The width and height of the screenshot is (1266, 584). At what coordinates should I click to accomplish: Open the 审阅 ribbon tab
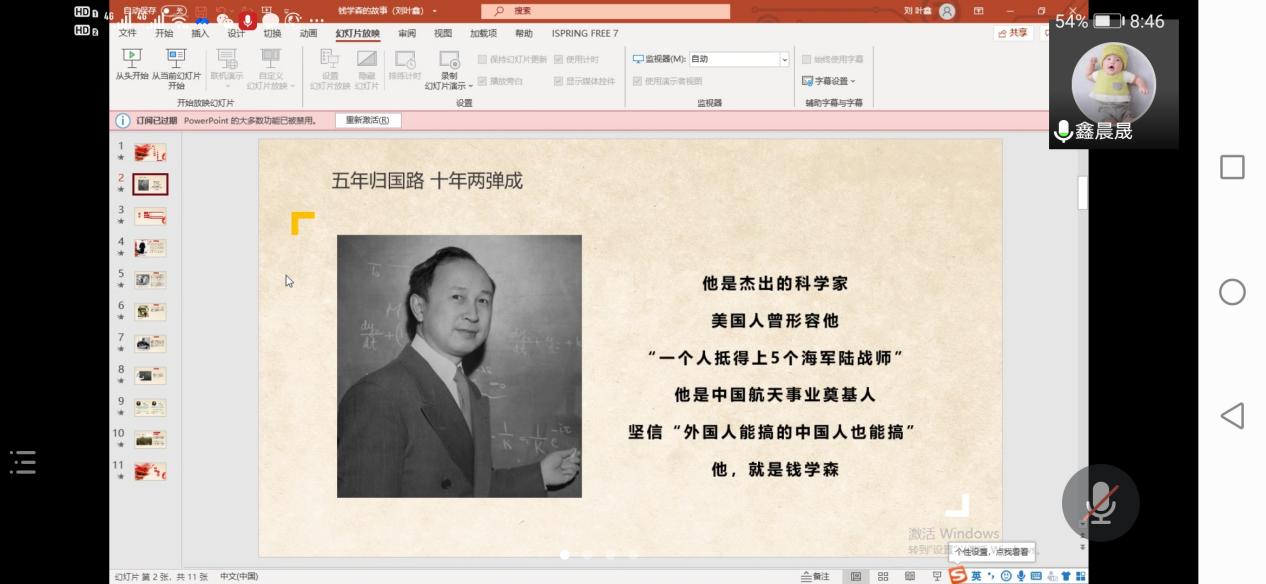pos(406,33)
